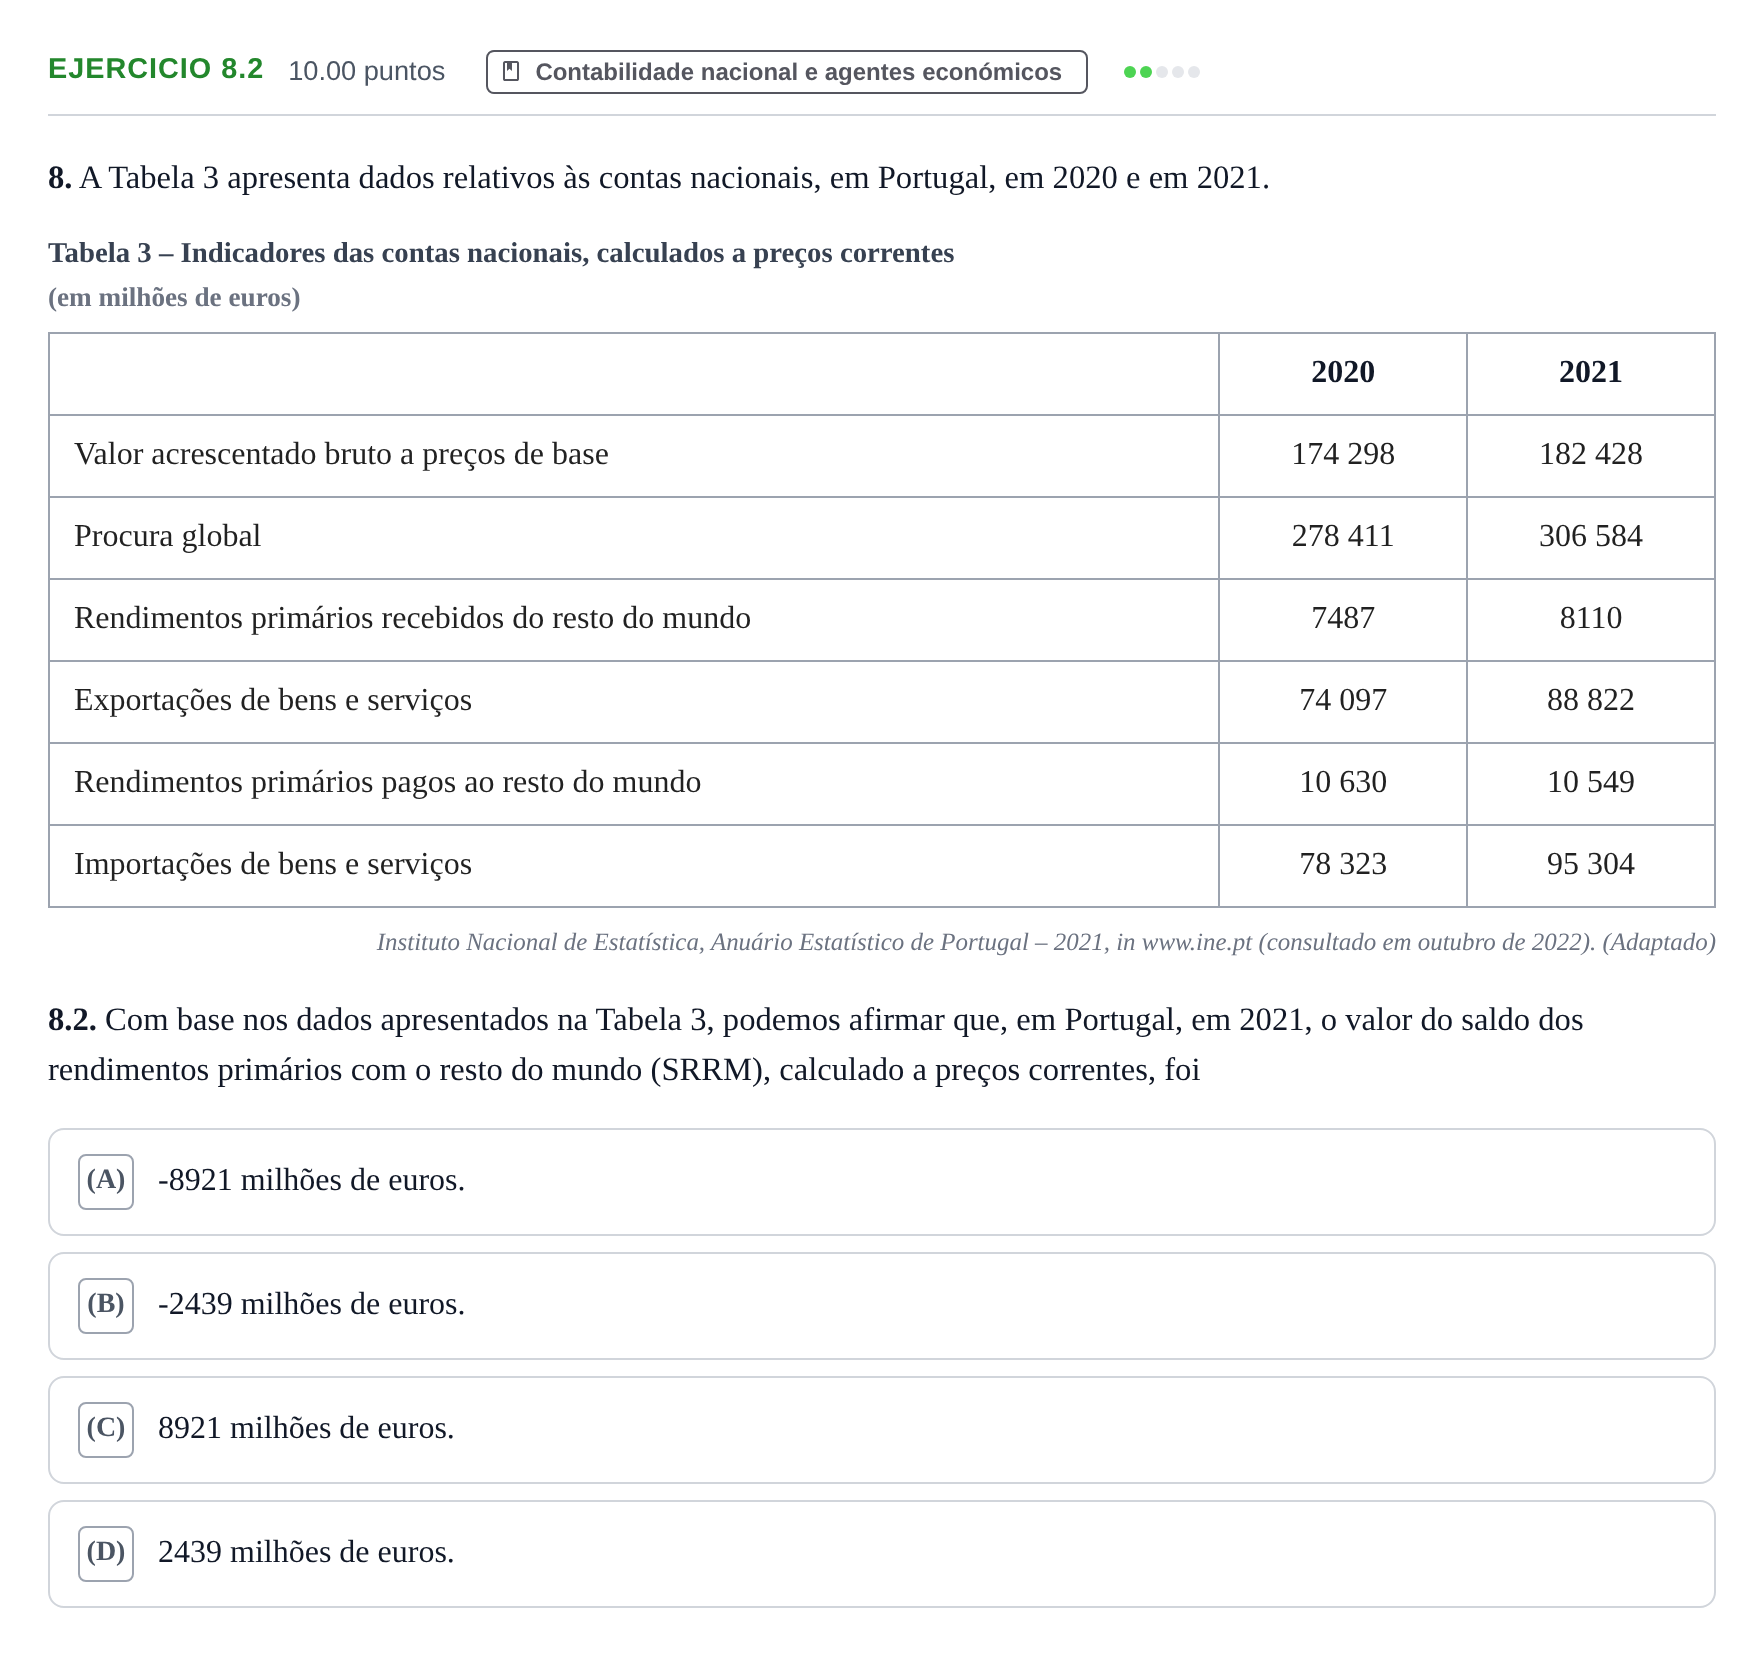Click the value 10 549

point(1590,782)
